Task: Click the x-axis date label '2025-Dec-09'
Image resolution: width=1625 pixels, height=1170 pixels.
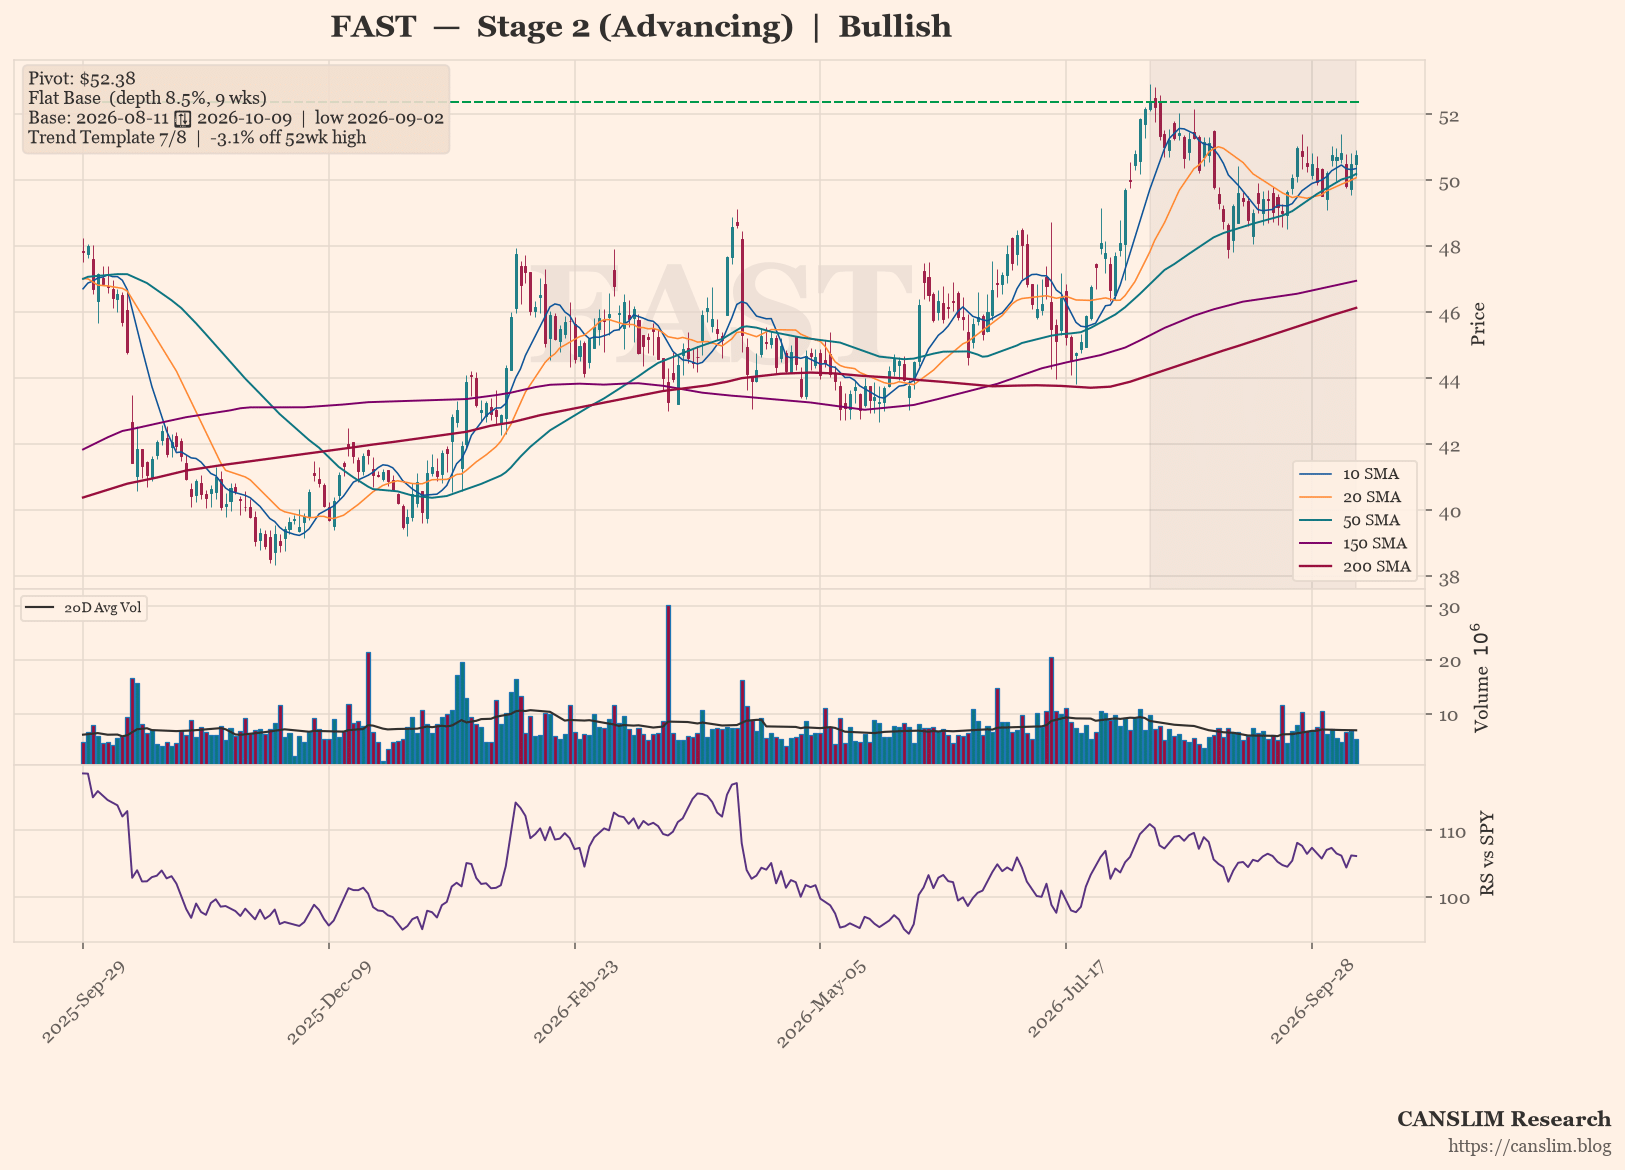Action: pyautogui.click(x=328, y=1005)
